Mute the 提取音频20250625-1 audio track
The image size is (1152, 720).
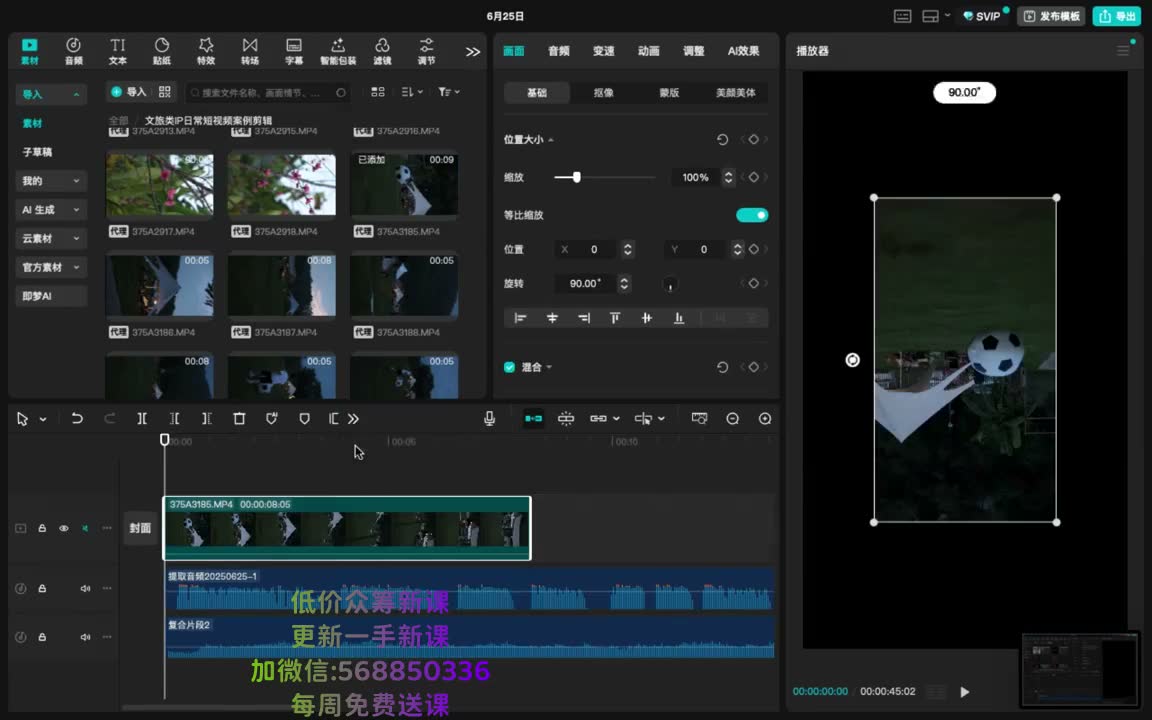pos(85,588)
